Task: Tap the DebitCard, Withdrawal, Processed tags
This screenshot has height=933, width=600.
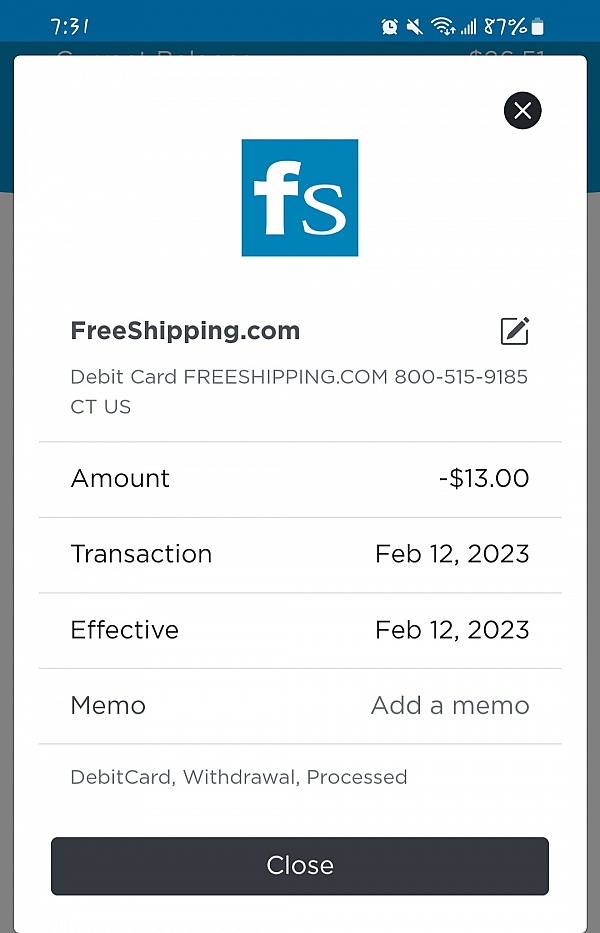Action: coord(238,777)
